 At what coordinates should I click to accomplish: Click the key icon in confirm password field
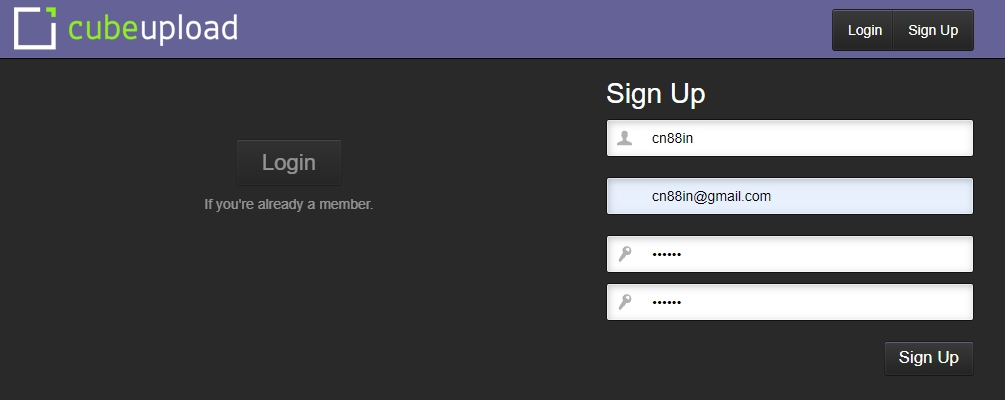[x=625, y=302]
